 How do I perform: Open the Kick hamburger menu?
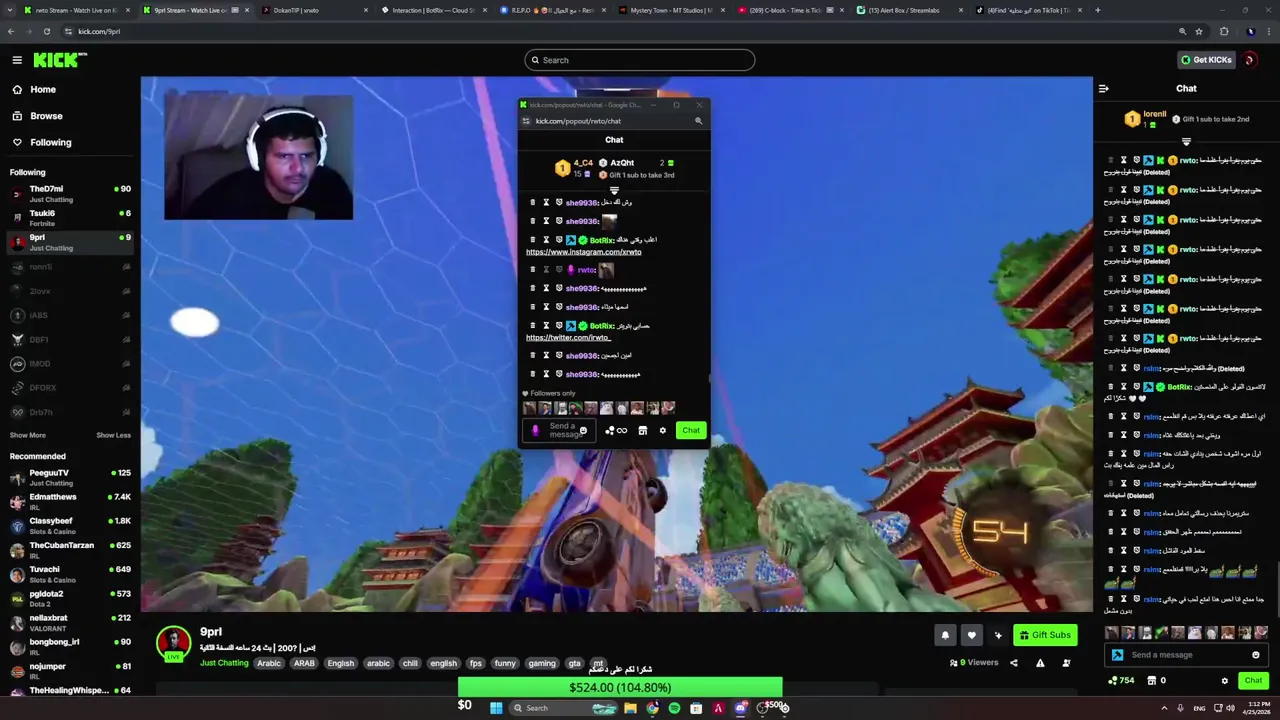point(17,60)
